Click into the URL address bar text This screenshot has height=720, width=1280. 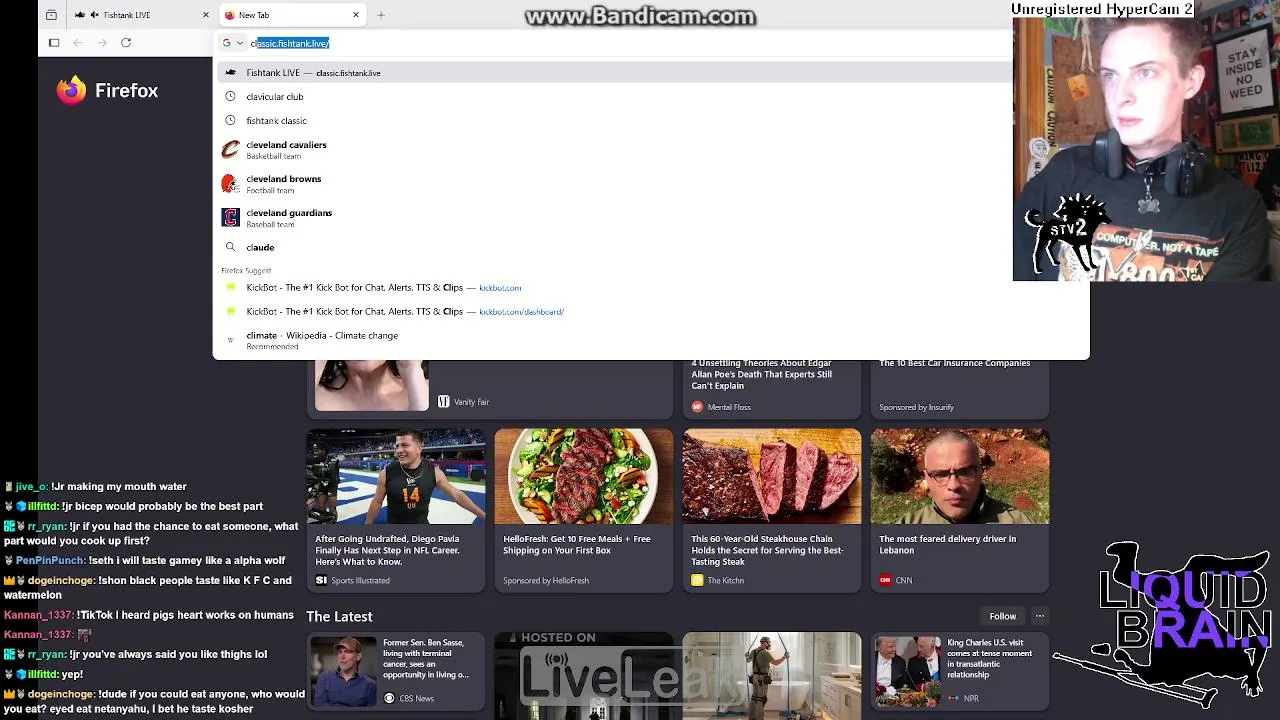pos(290,43)
